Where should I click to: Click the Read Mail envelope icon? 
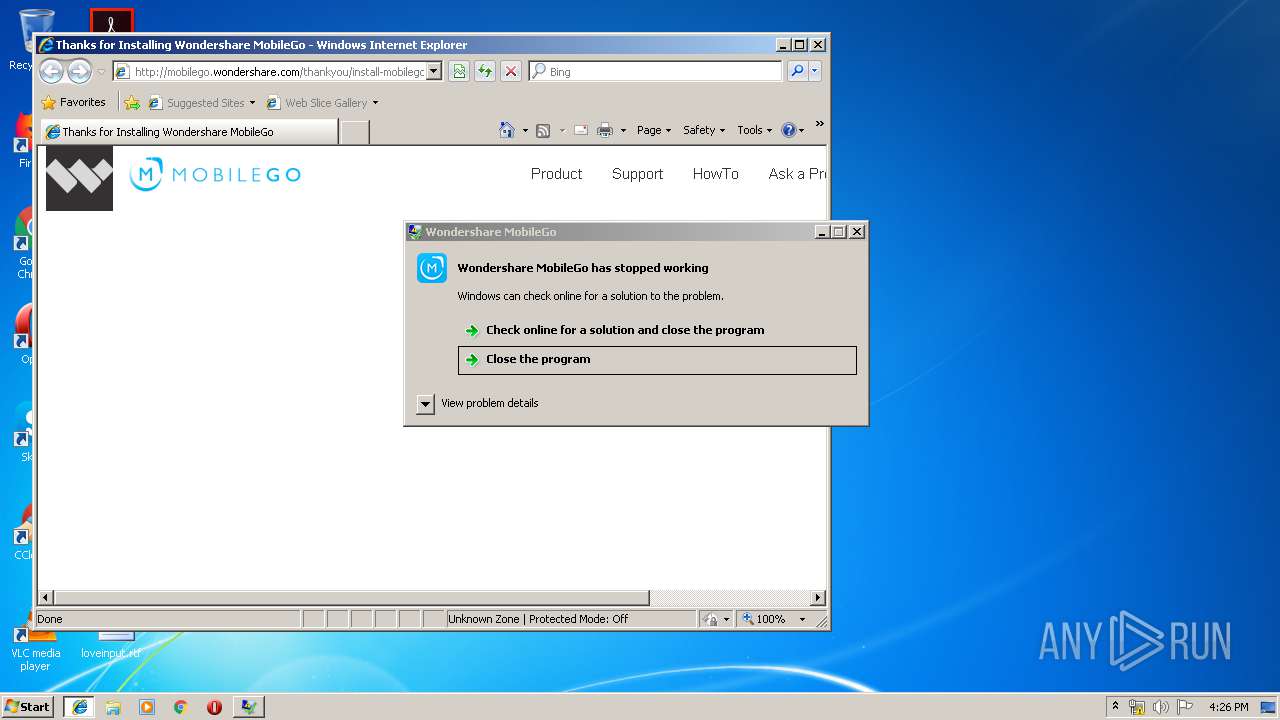pyautogui.click(x=580, y=130)
